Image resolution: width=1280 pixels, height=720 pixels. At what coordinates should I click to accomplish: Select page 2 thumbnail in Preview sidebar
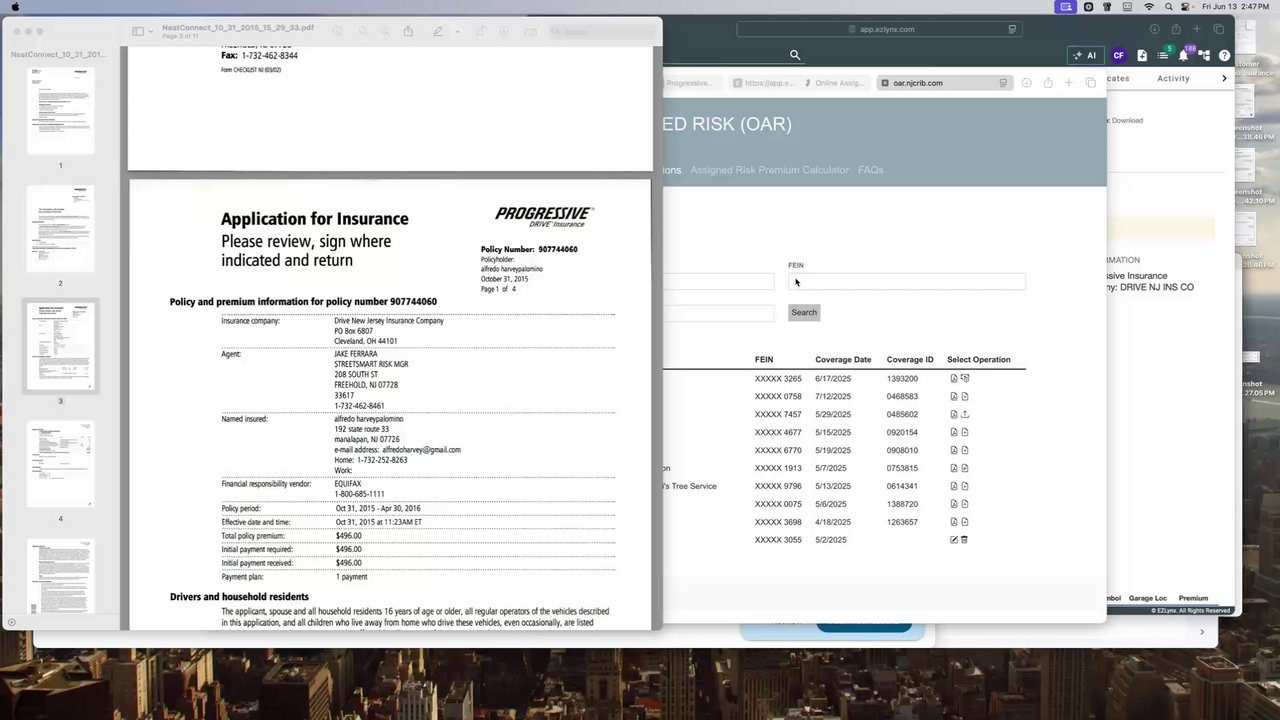point(60,228)
